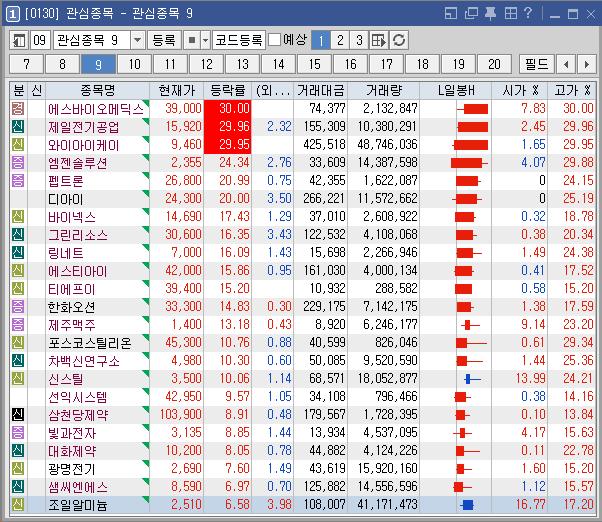Select the stock name 광명전기
Screen dimensions: 602x522
point(71,469)
